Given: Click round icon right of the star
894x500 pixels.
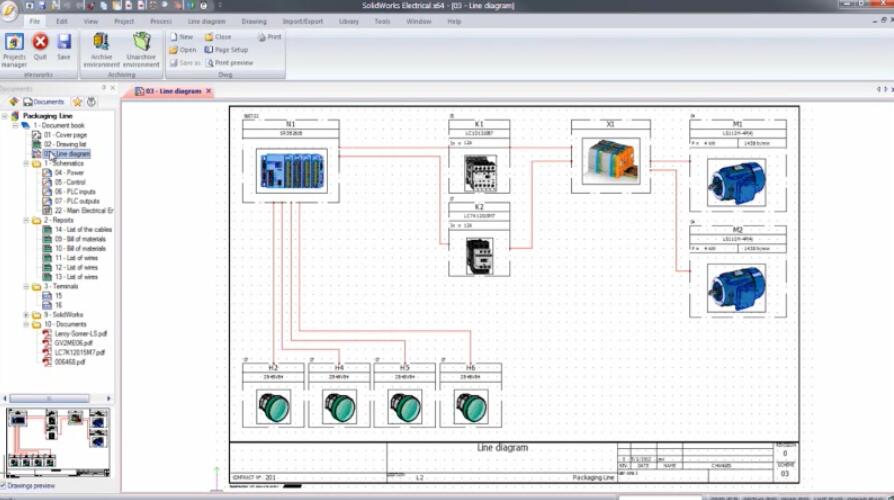Looking at the screenshot, I should point(91,102).
